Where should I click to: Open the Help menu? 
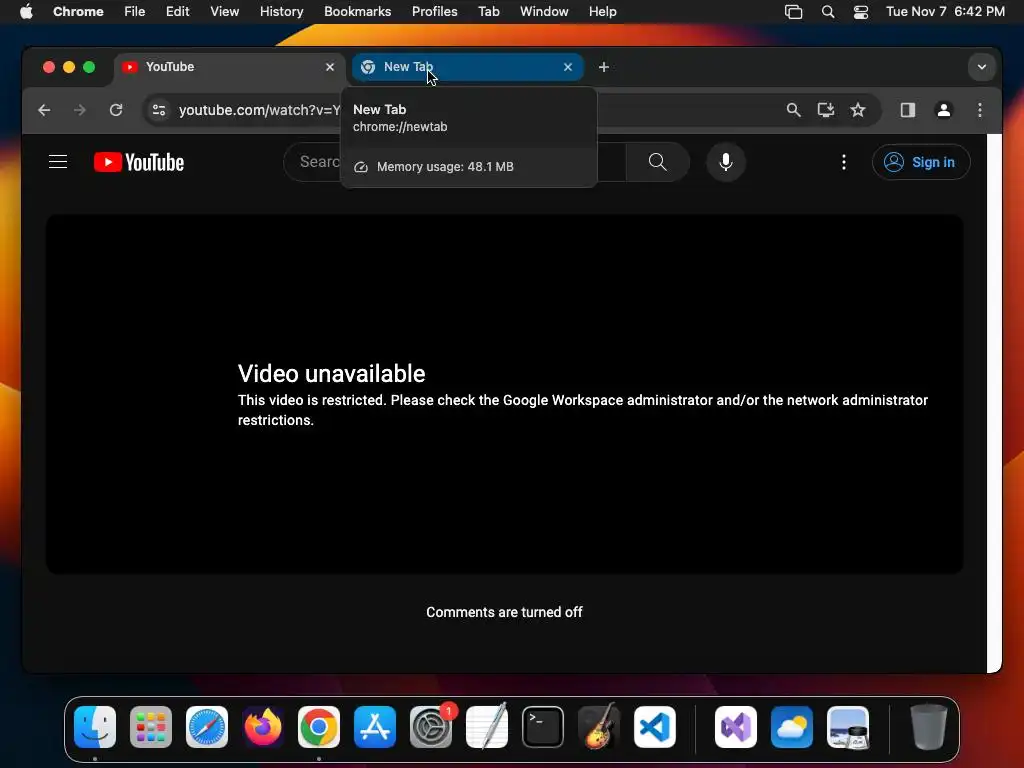[x=602, y=12]
